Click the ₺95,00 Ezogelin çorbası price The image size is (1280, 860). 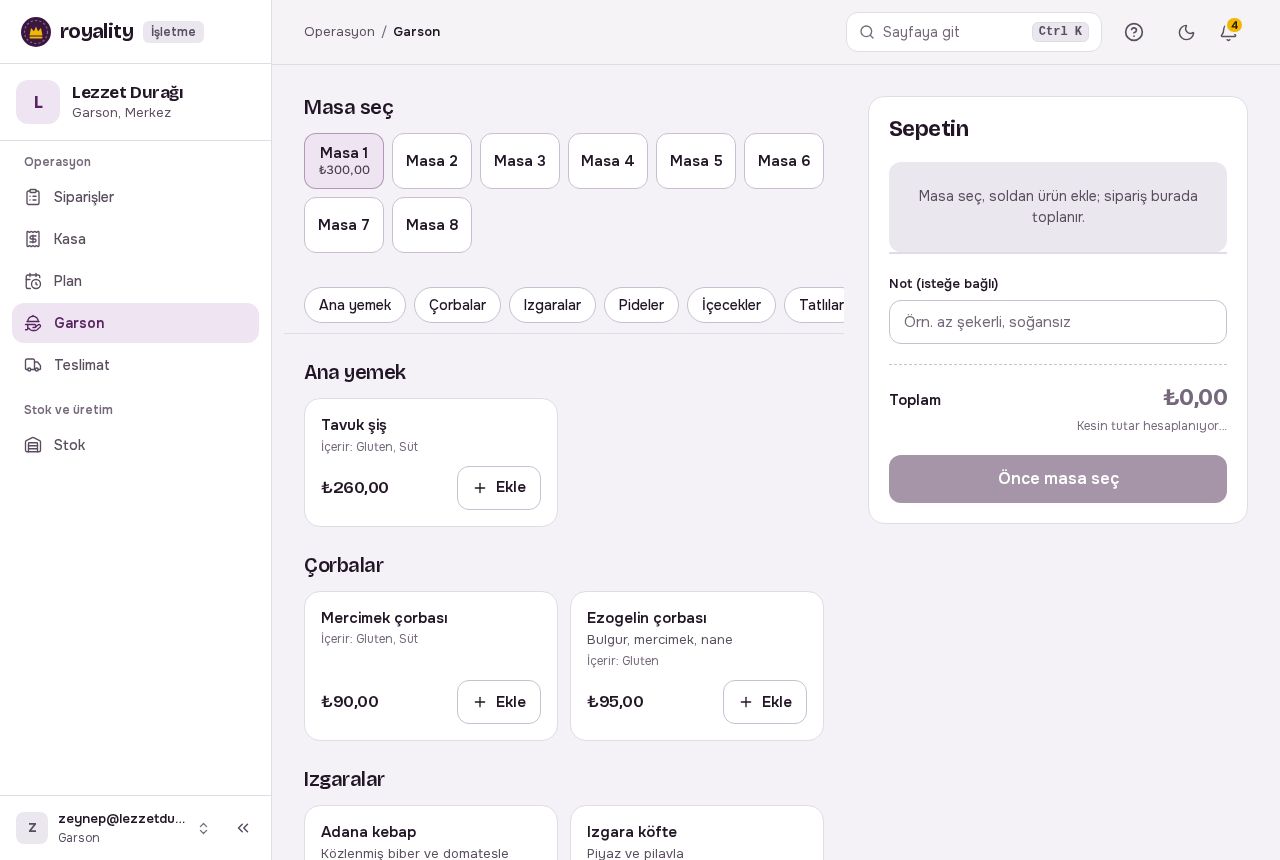coord(615,702)
